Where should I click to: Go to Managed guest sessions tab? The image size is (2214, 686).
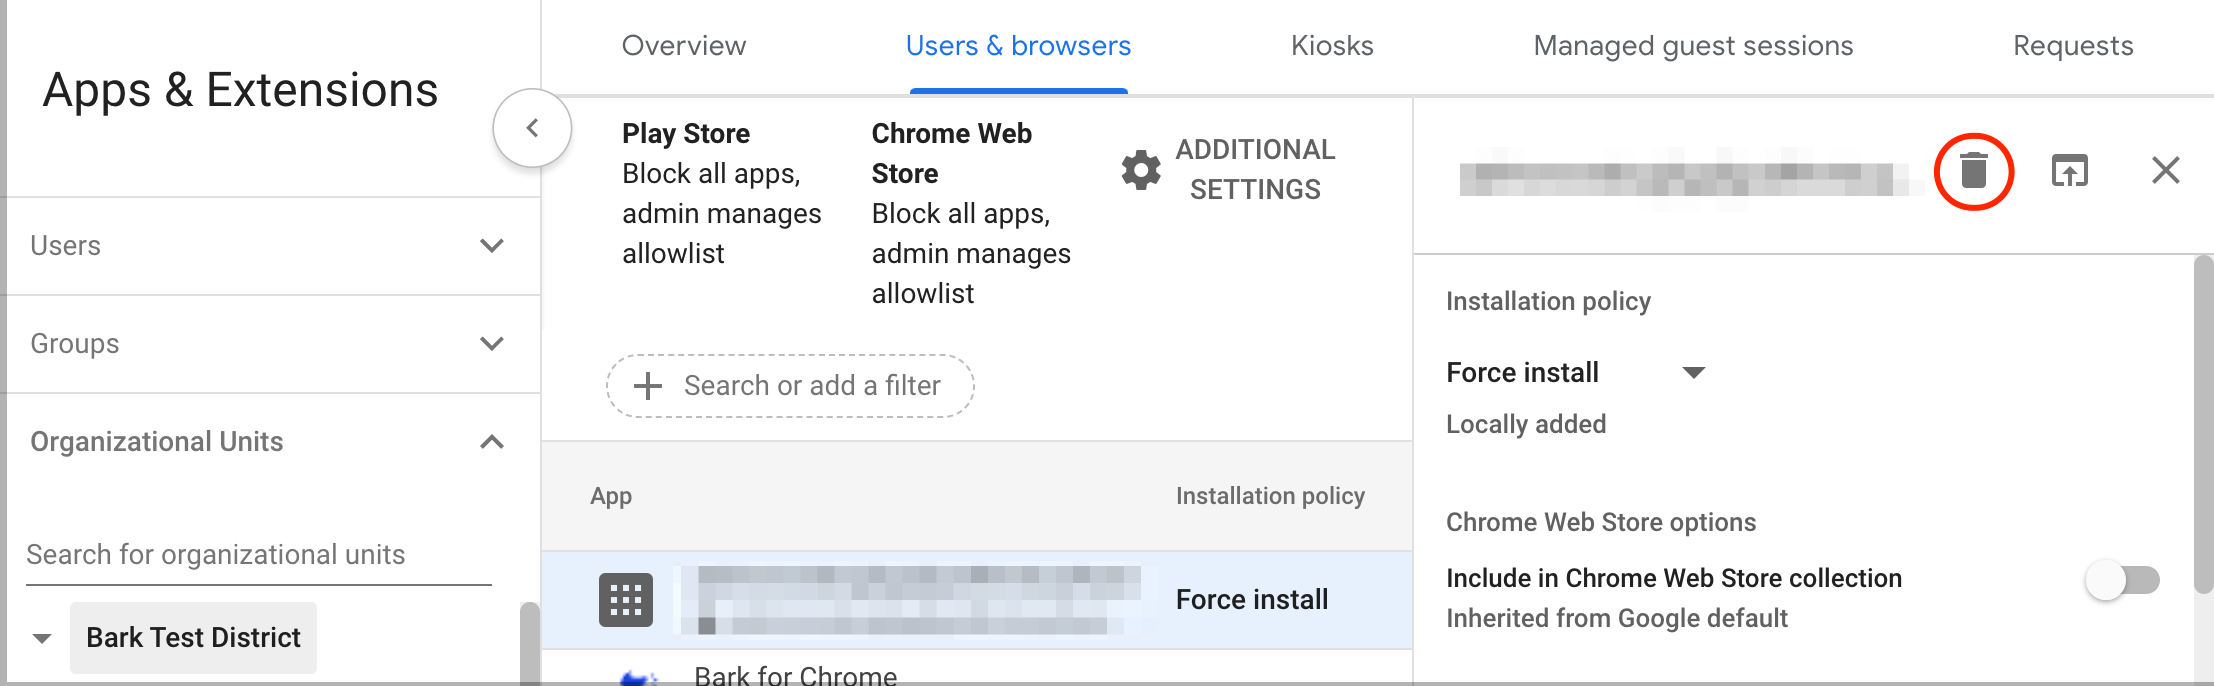pyautogui.click(x=1693, y=46)
